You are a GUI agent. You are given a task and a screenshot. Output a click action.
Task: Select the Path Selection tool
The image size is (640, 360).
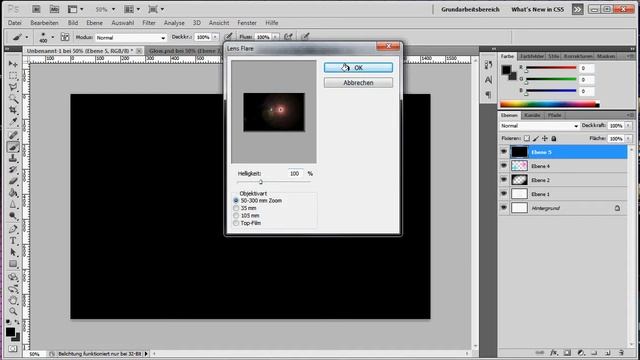point(13,252)
